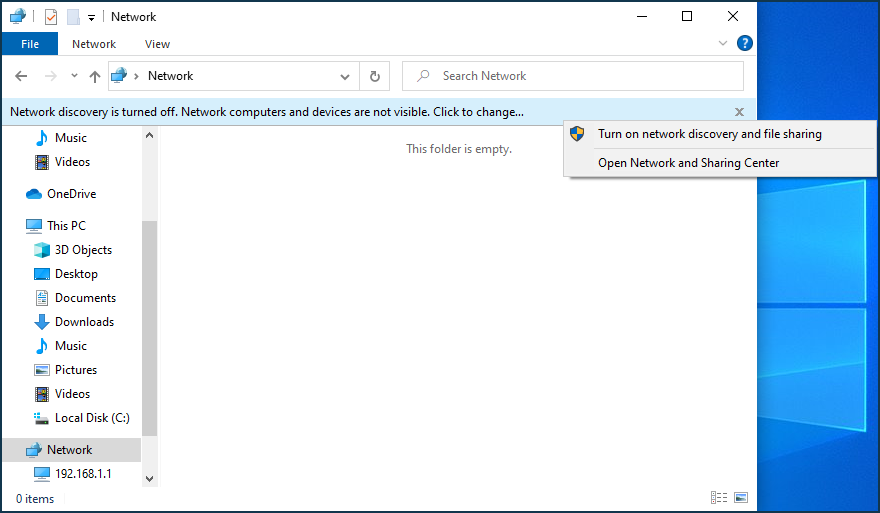Open Documents in the navigation pane
Viewport: 880px width, 513px height.
[x=85, y=298]
